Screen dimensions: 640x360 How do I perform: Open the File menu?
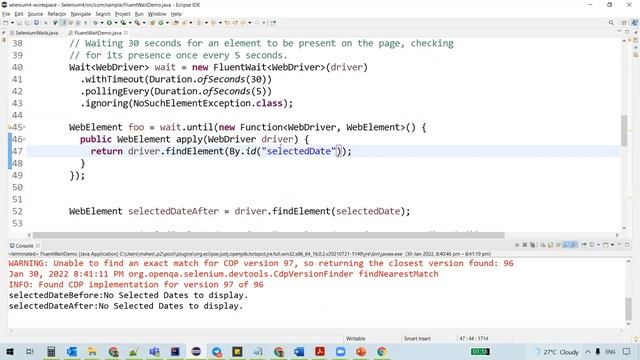[x=6, y=14]
